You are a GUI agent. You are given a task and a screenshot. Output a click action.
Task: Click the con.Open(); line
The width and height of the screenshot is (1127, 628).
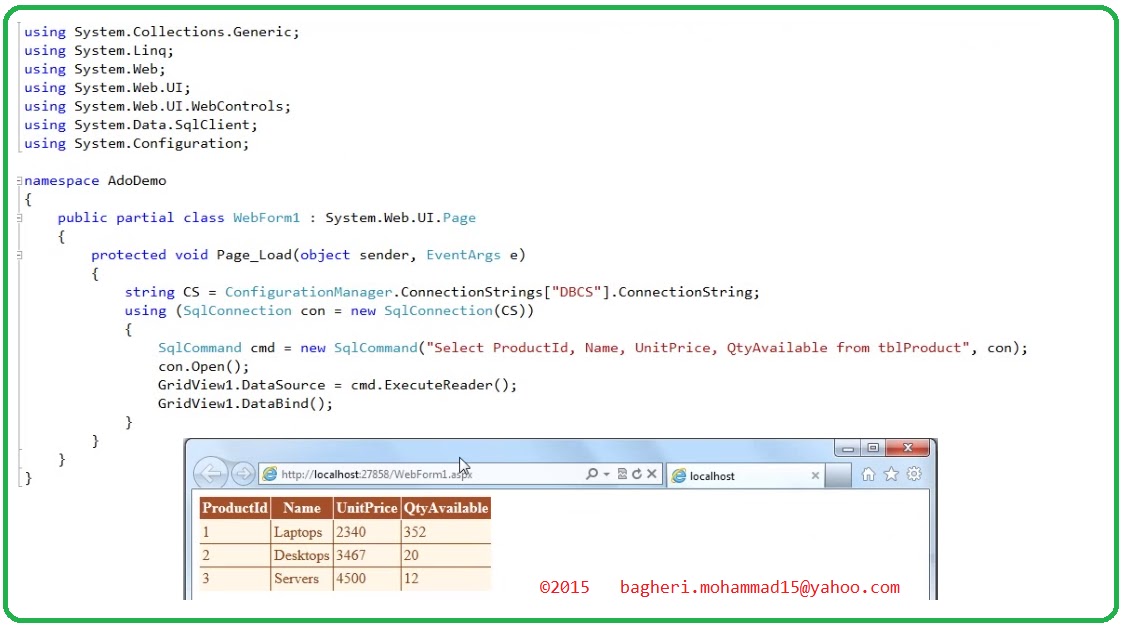pos(203,366)
